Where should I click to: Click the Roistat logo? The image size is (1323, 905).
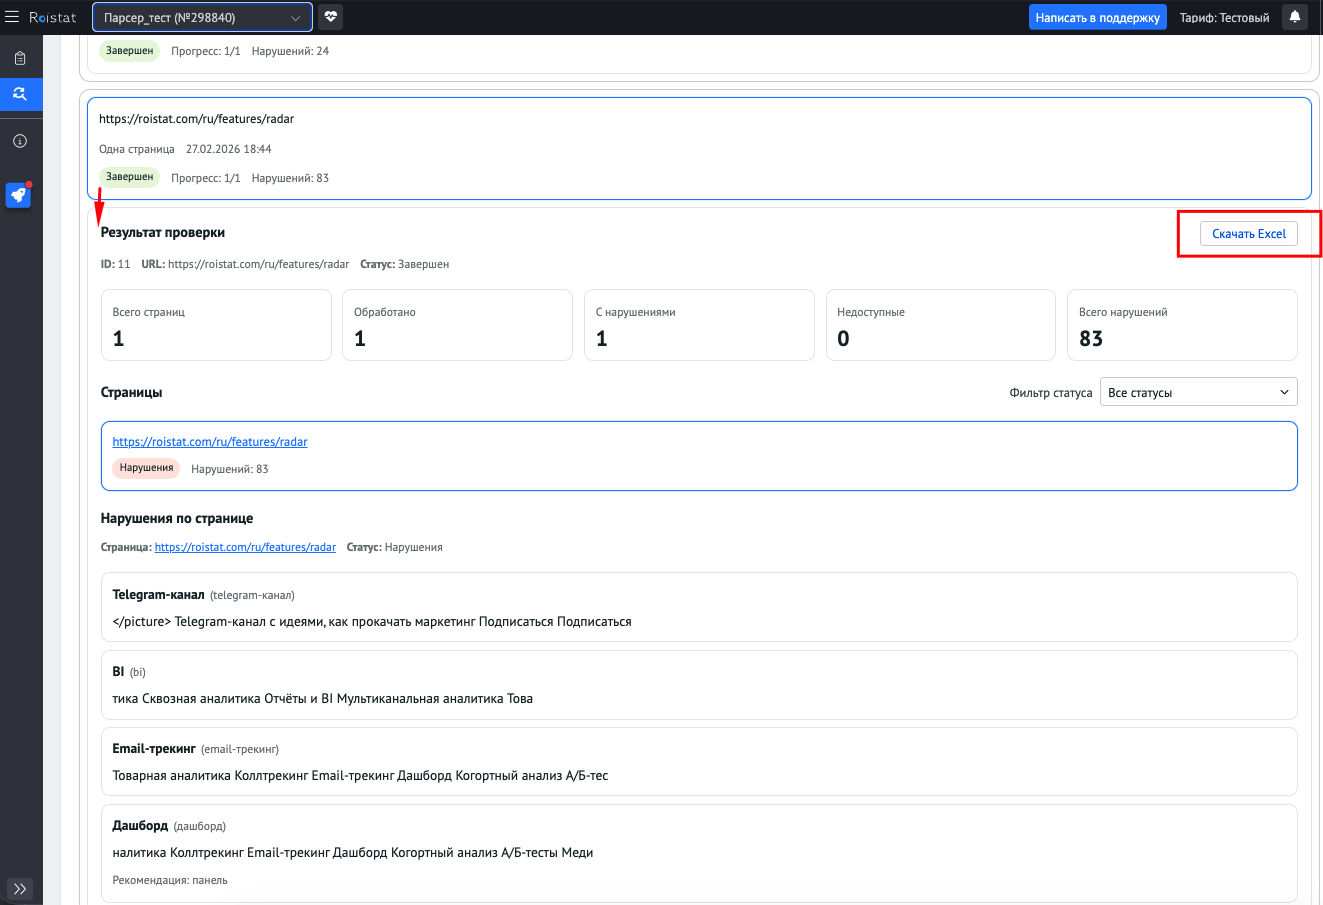click(53, 17)
